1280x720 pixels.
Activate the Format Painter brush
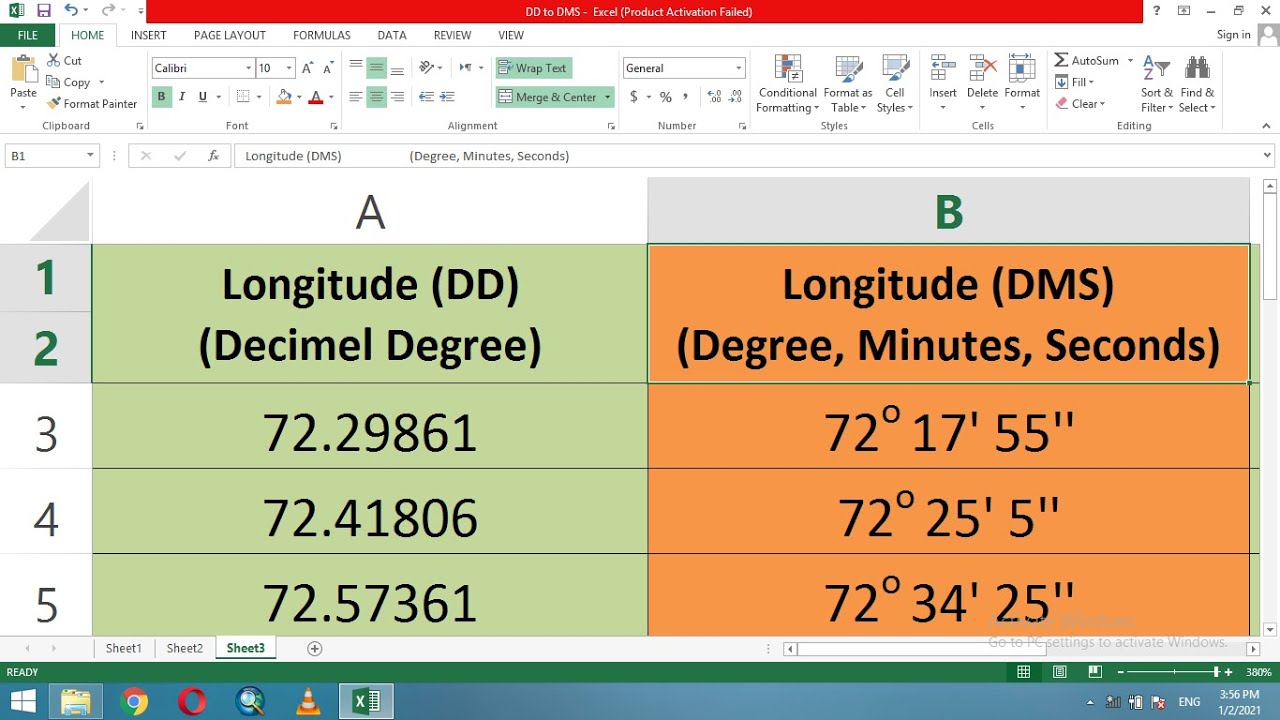54,104
